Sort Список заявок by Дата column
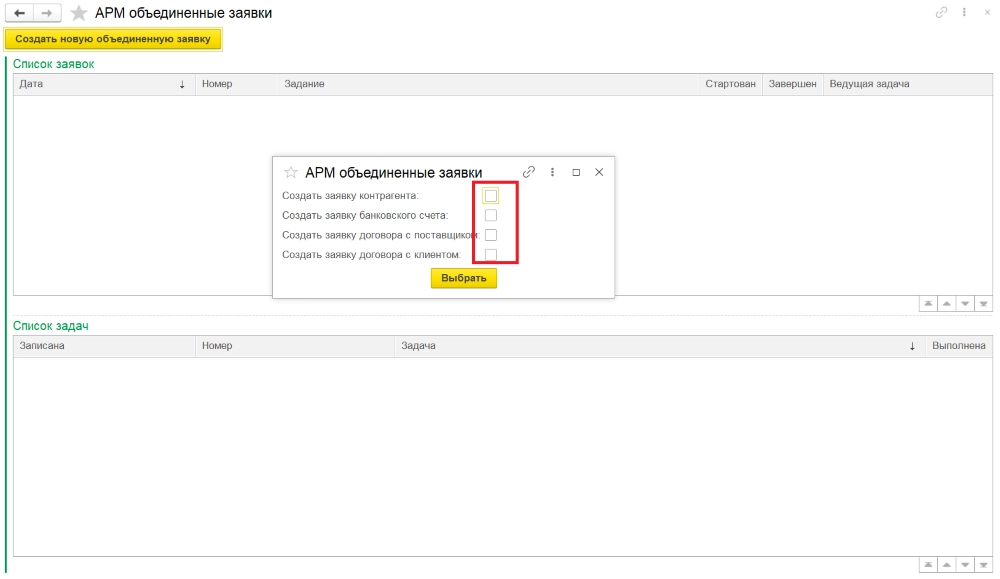The image size is (1000, 579). [104, 84]
